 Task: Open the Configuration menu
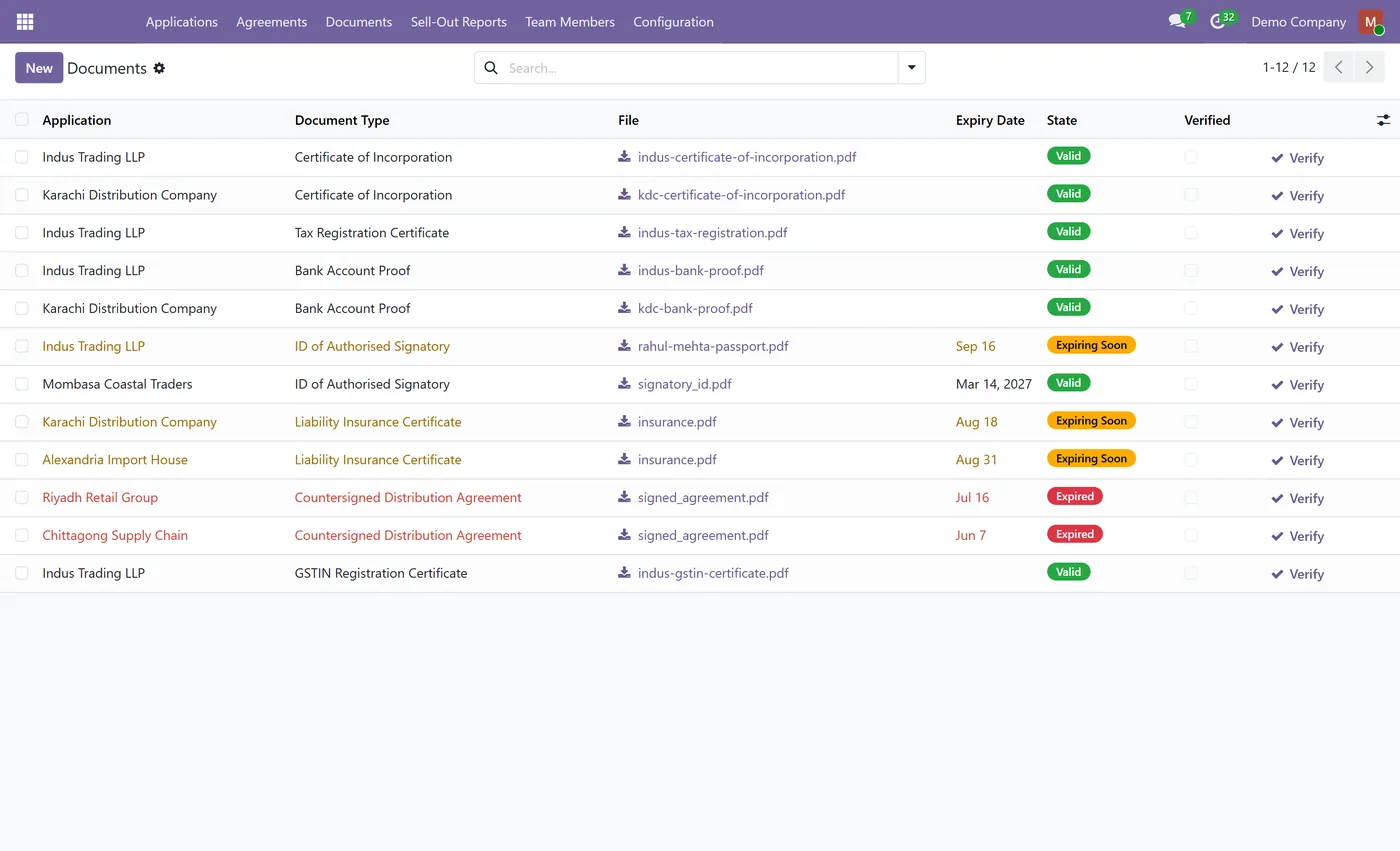point(674,21)
